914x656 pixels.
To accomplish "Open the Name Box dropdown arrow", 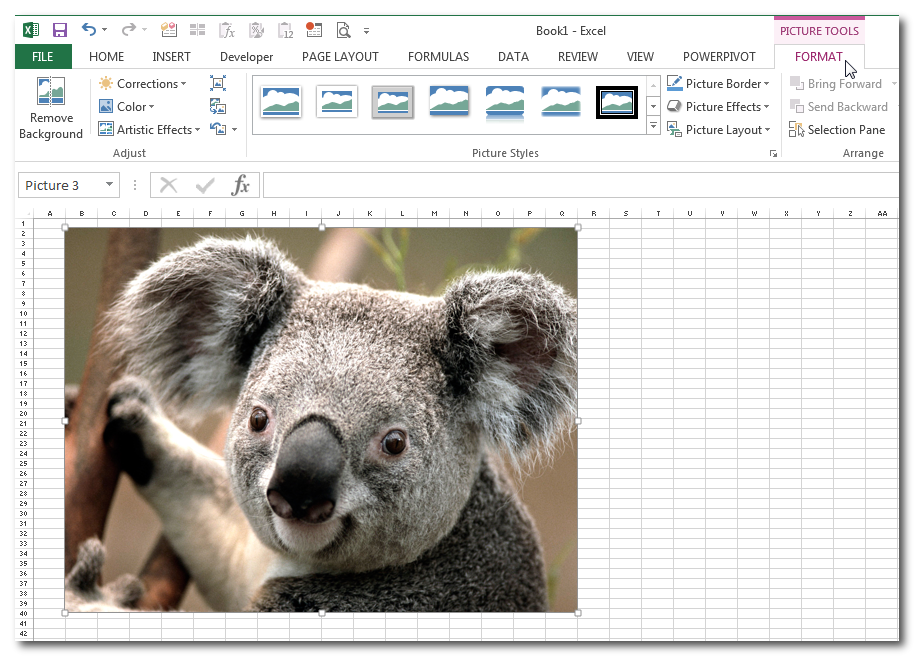I will [107, 185].
